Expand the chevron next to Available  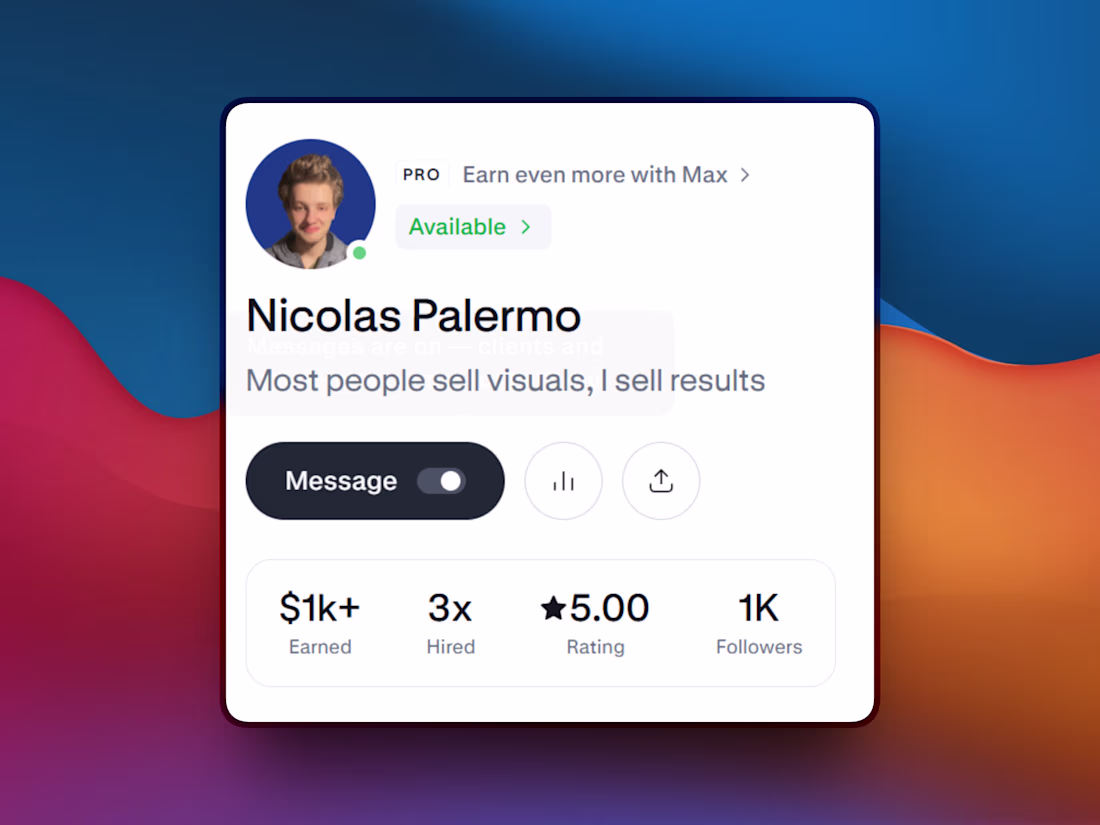pyautogui.click(x=525, y=227)
